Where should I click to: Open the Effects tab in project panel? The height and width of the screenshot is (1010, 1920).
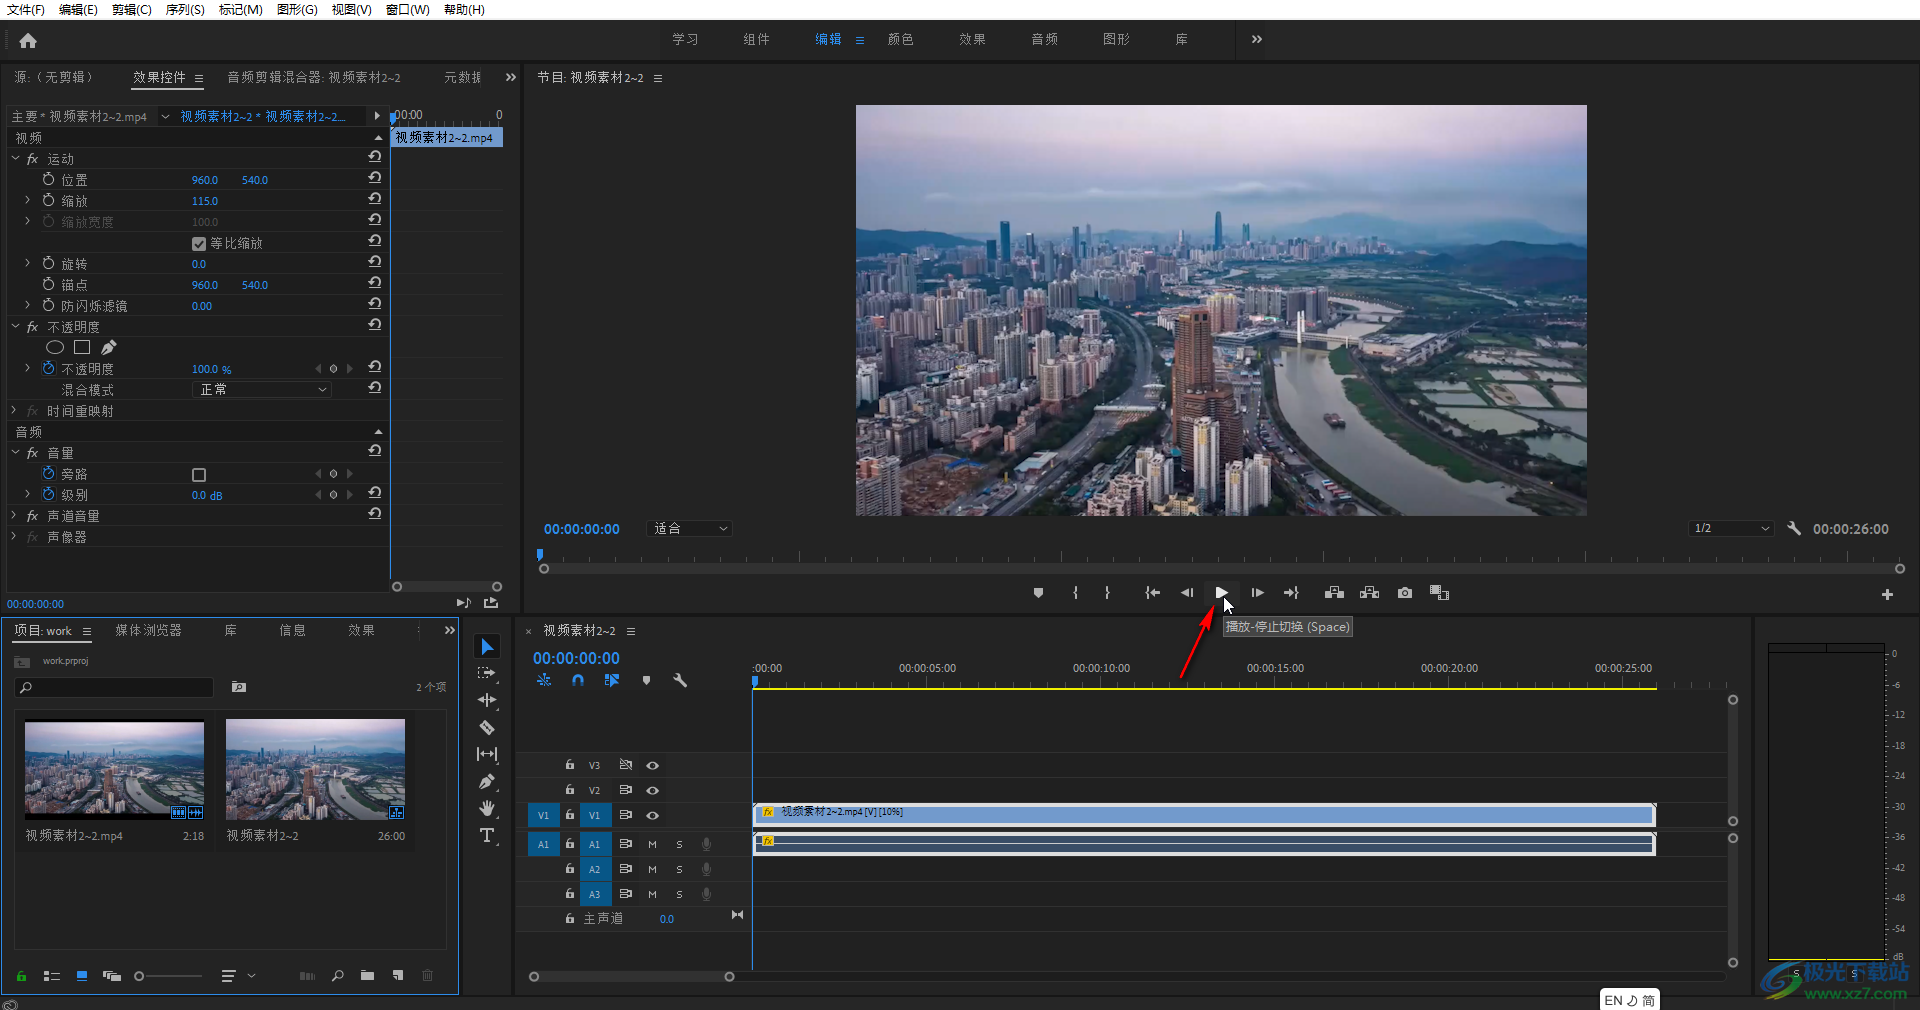tap(361, 630)
